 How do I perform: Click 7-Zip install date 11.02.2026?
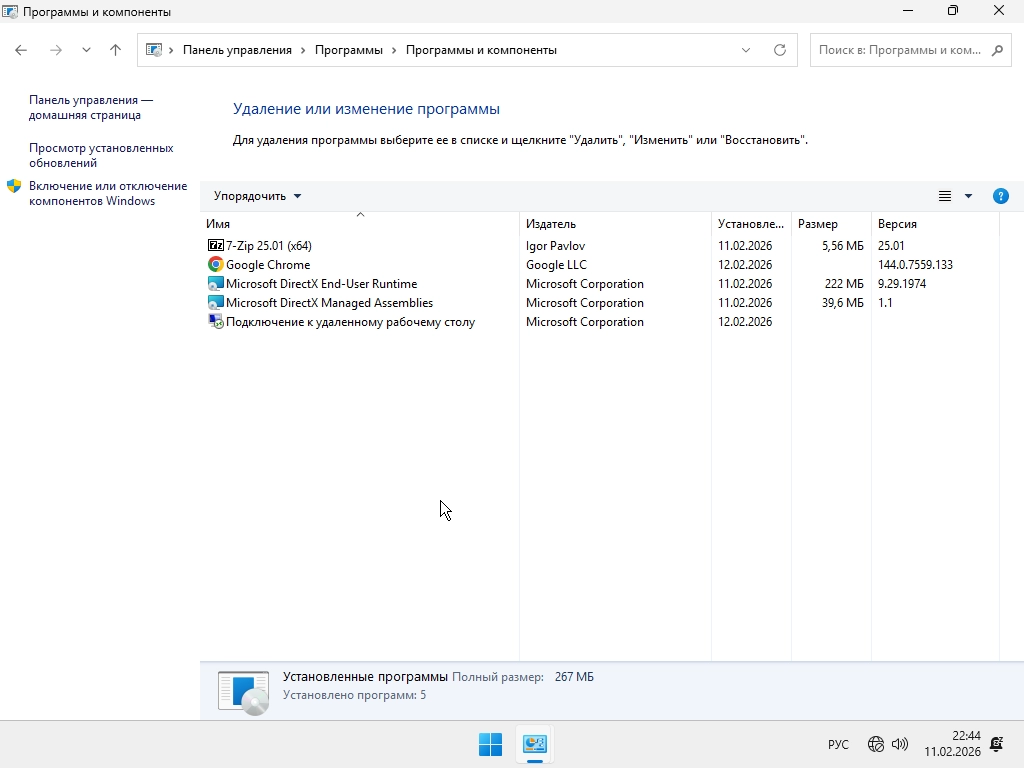744,246
